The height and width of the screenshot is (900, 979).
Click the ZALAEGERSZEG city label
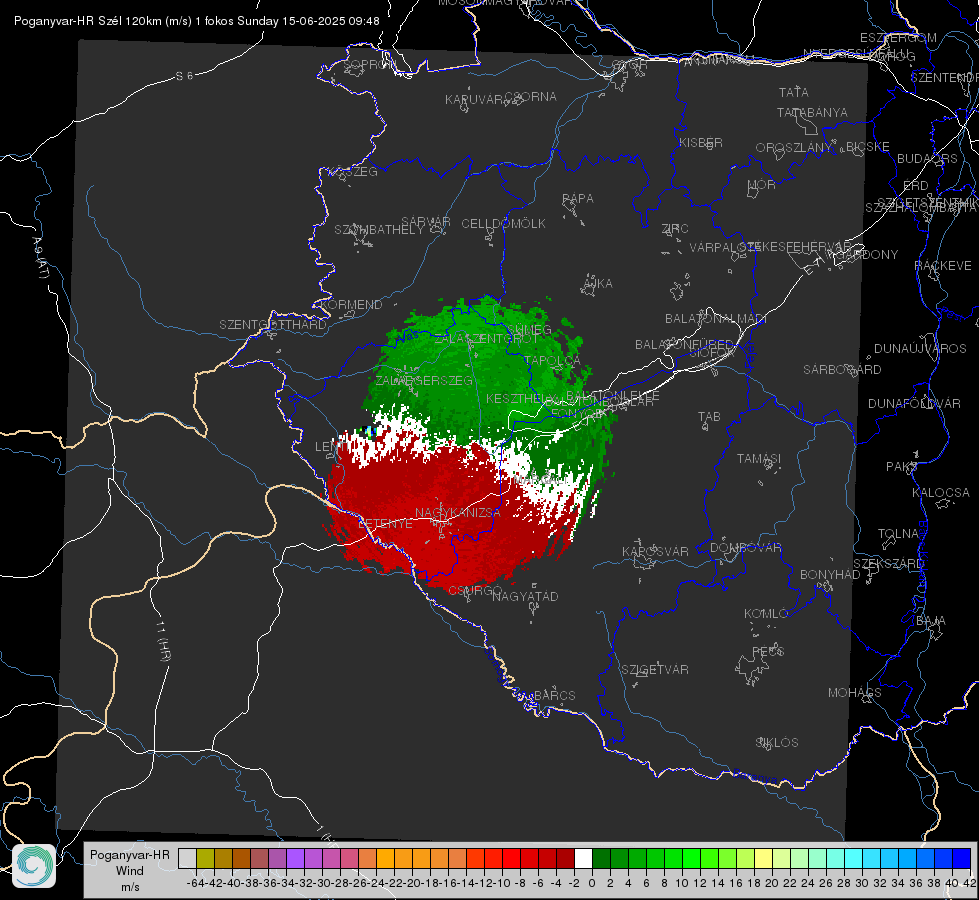(424, 380)
